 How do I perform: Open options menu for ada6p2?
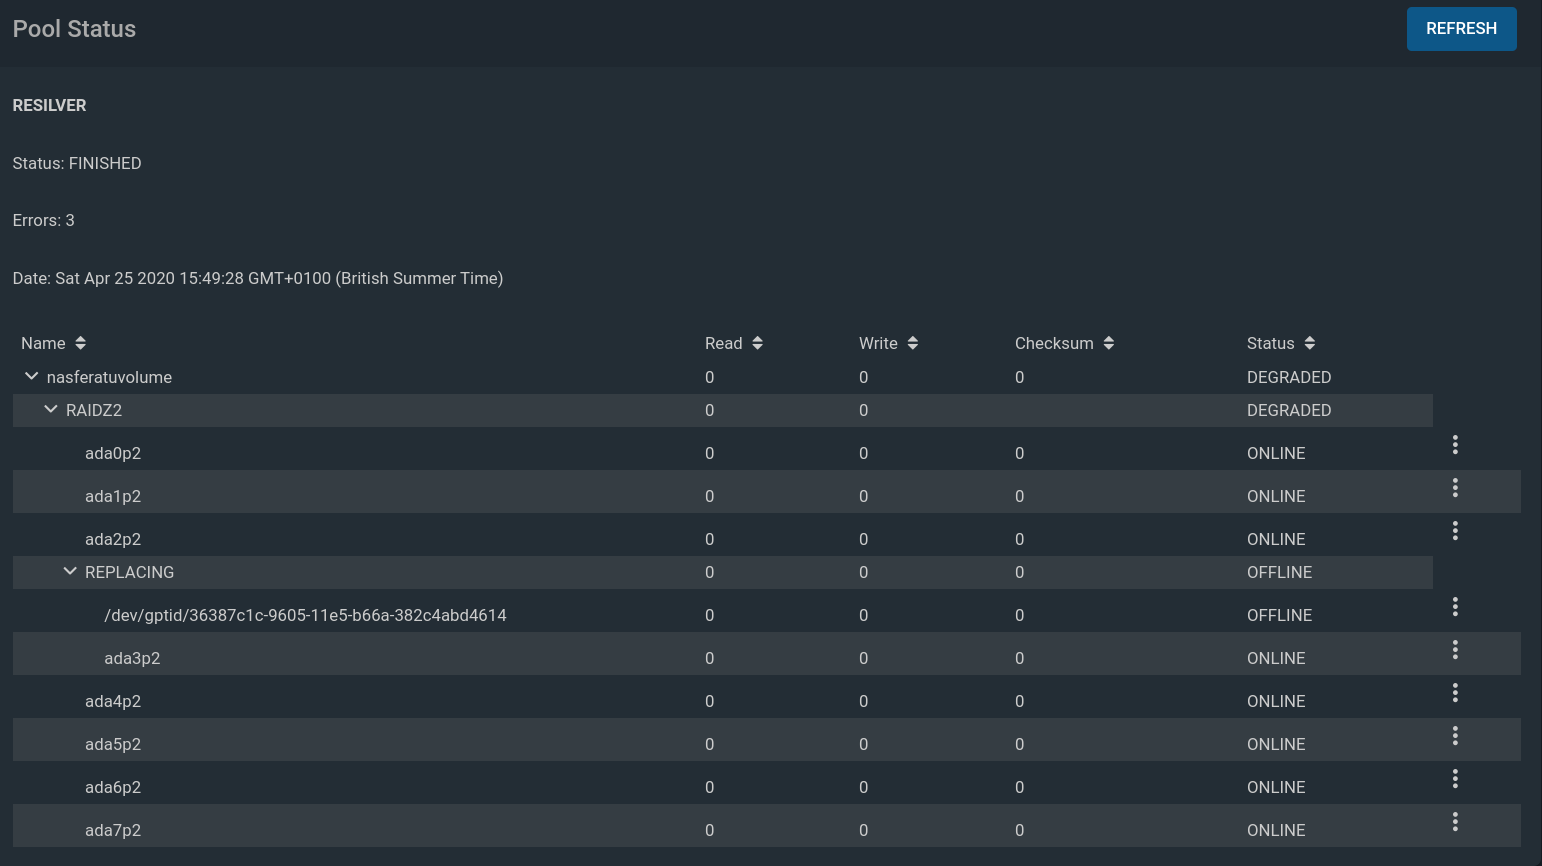(x=1455, y=779)
